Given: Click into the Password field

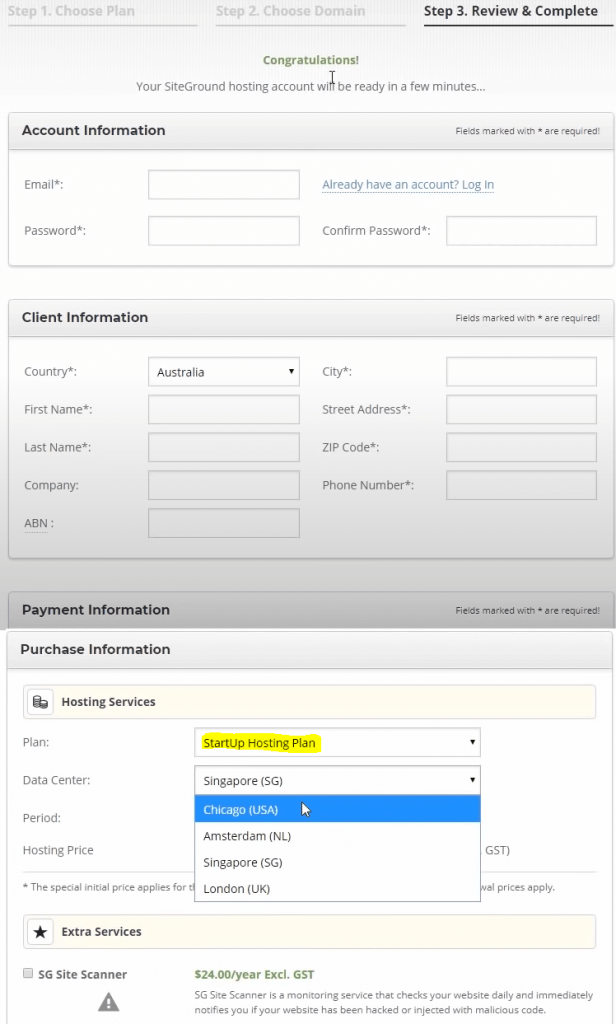Looking at the screenshot, I should point(223,231).
